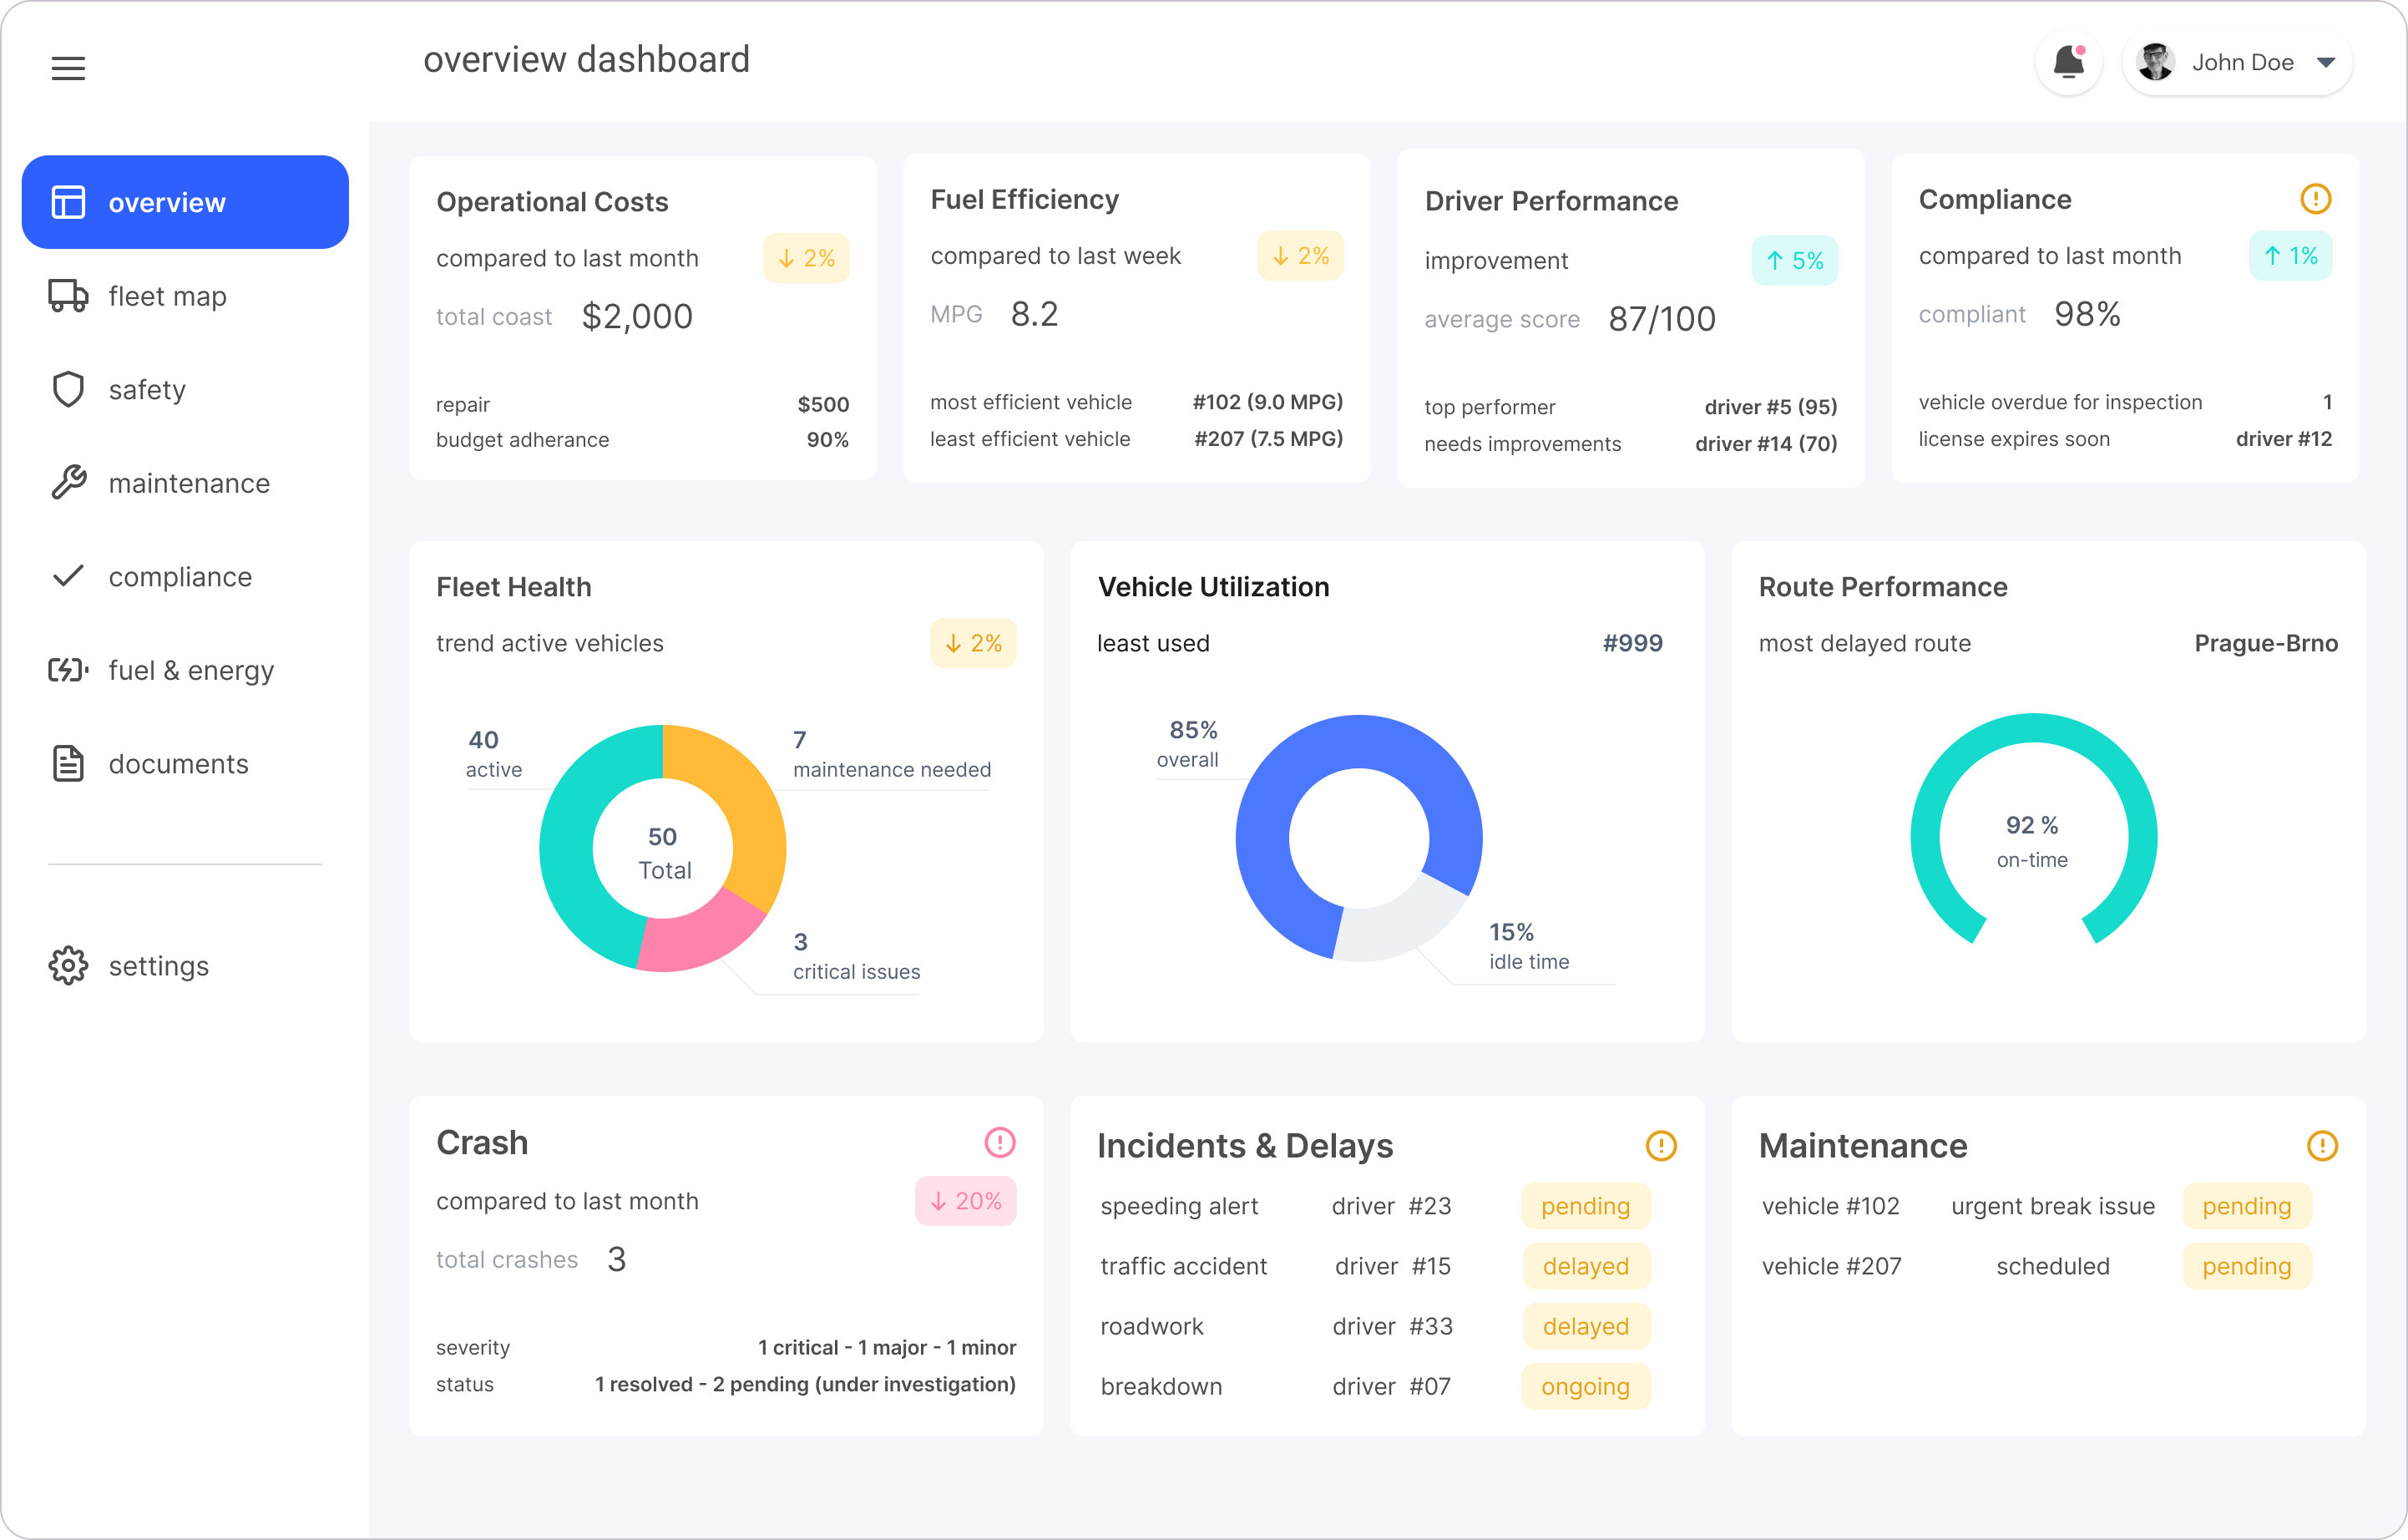
Task: Open the documents sidebar page
Action: (178, 764)
